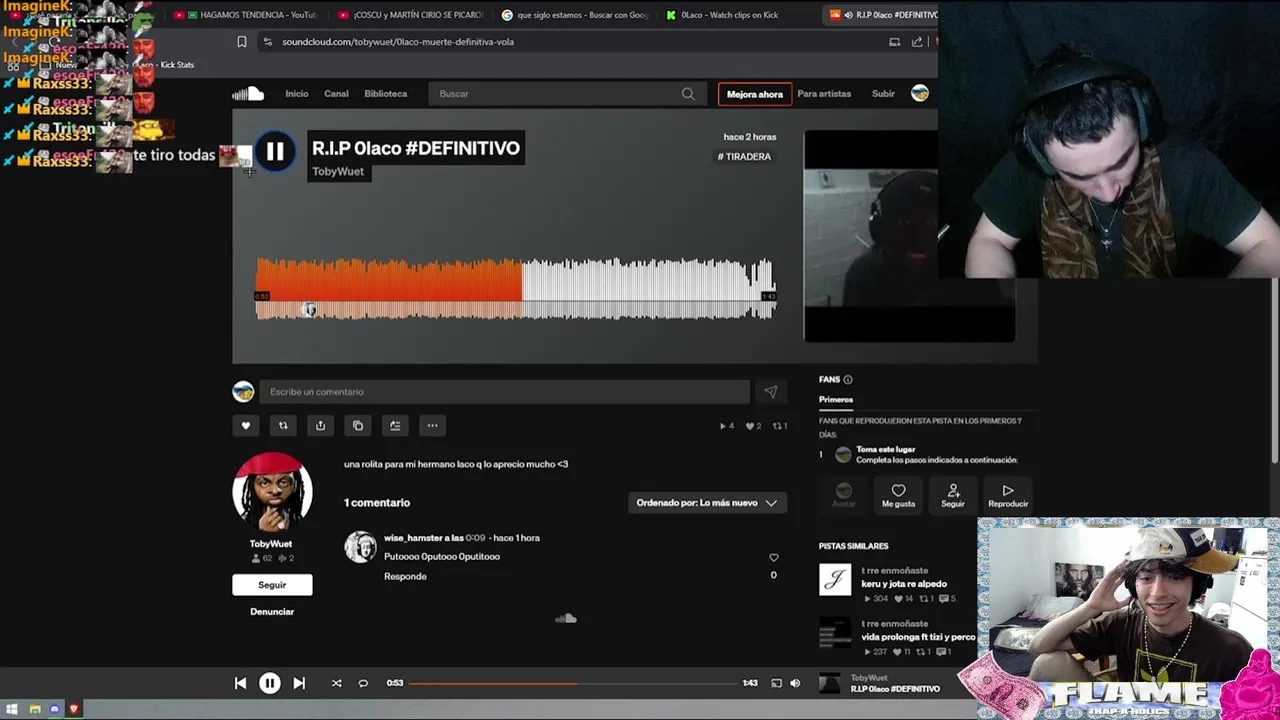1280x720 pixels.
Task: Switch to the que siglo estamos Google tab
Action: [x=575, y=15]
